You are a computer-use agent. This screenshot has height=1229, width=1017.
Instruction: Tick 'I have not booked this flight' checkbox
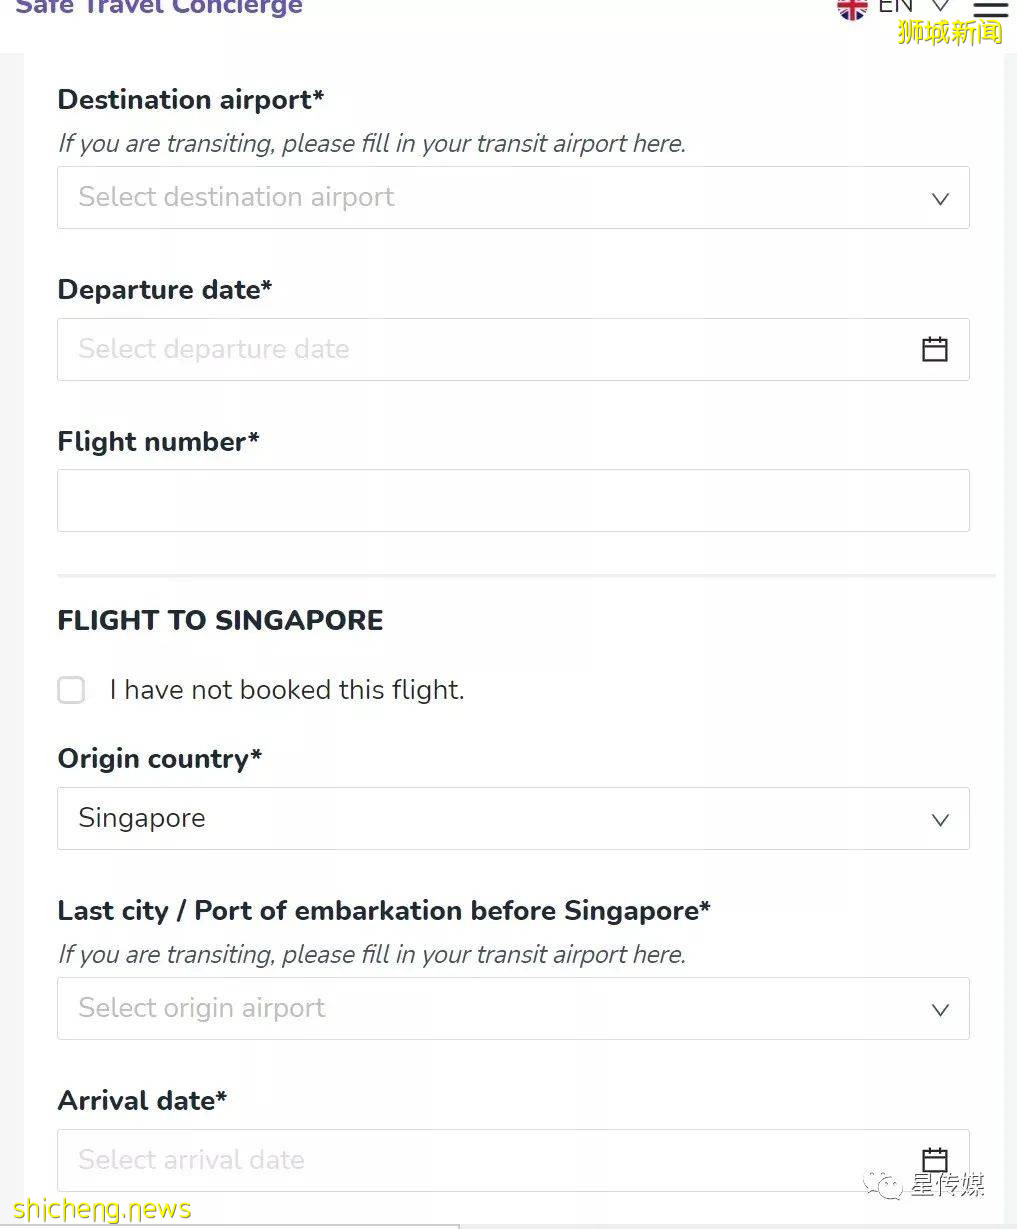71,690
